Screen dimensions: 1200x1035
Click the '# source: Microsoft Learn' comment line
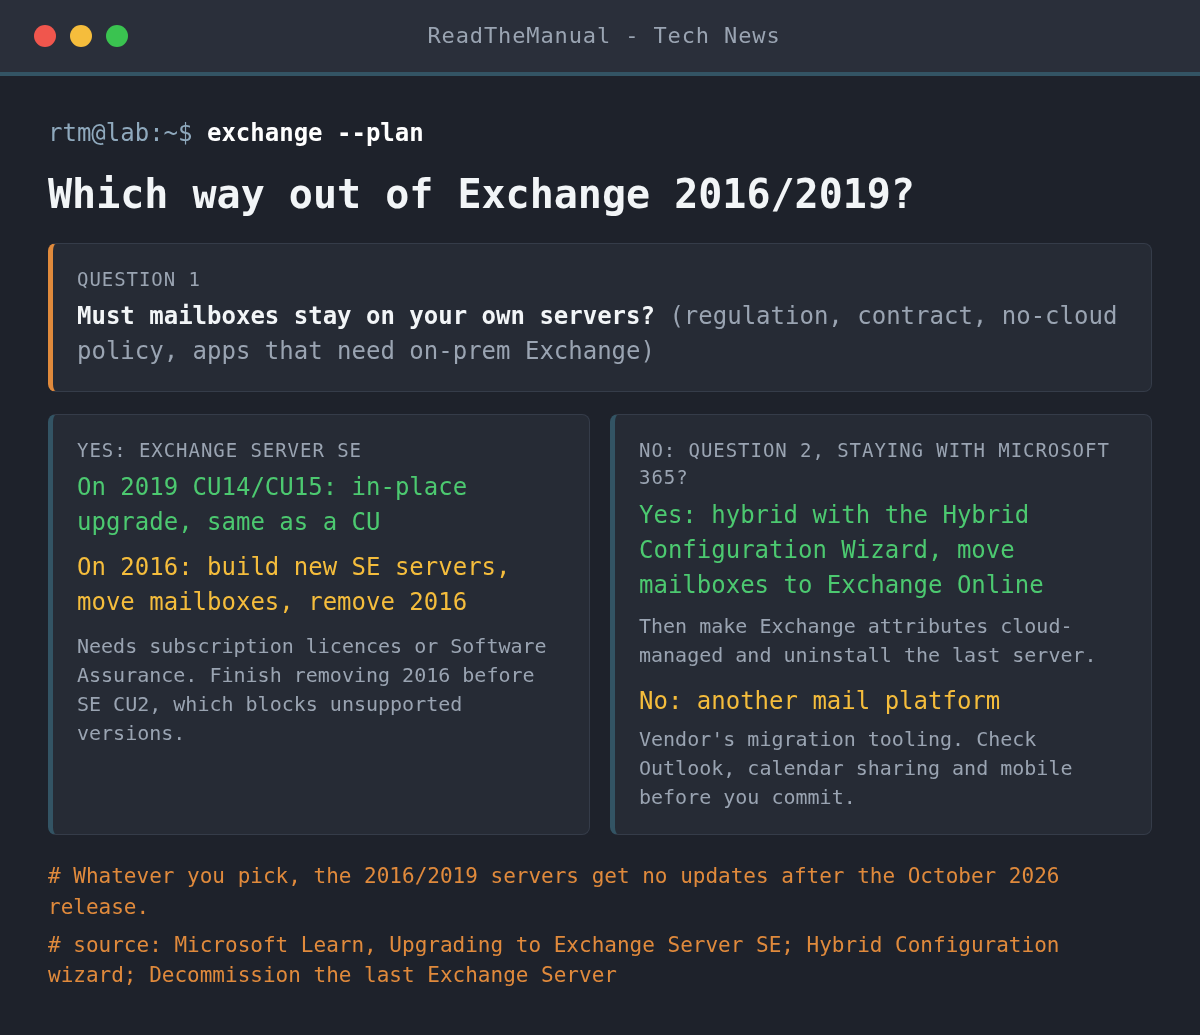click(x=553, y=960)
